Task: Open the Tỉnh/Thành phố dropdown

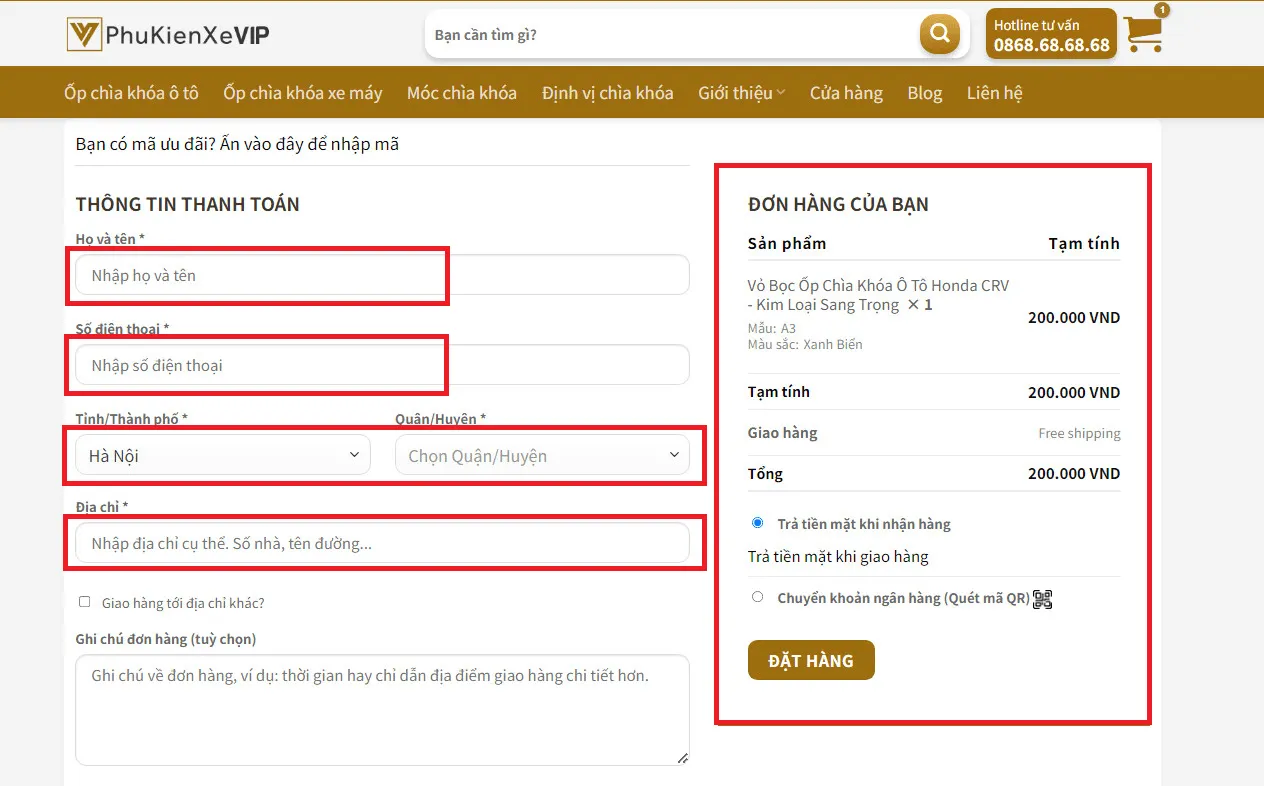Action: (222, 455)
